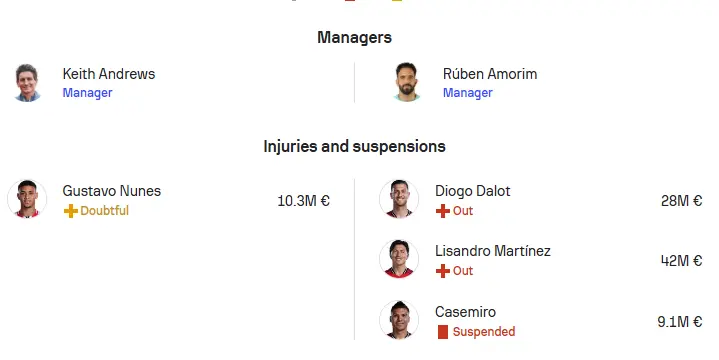Select Gustavo Nunes' player name

pyautogui.click(x=111, y=191)
